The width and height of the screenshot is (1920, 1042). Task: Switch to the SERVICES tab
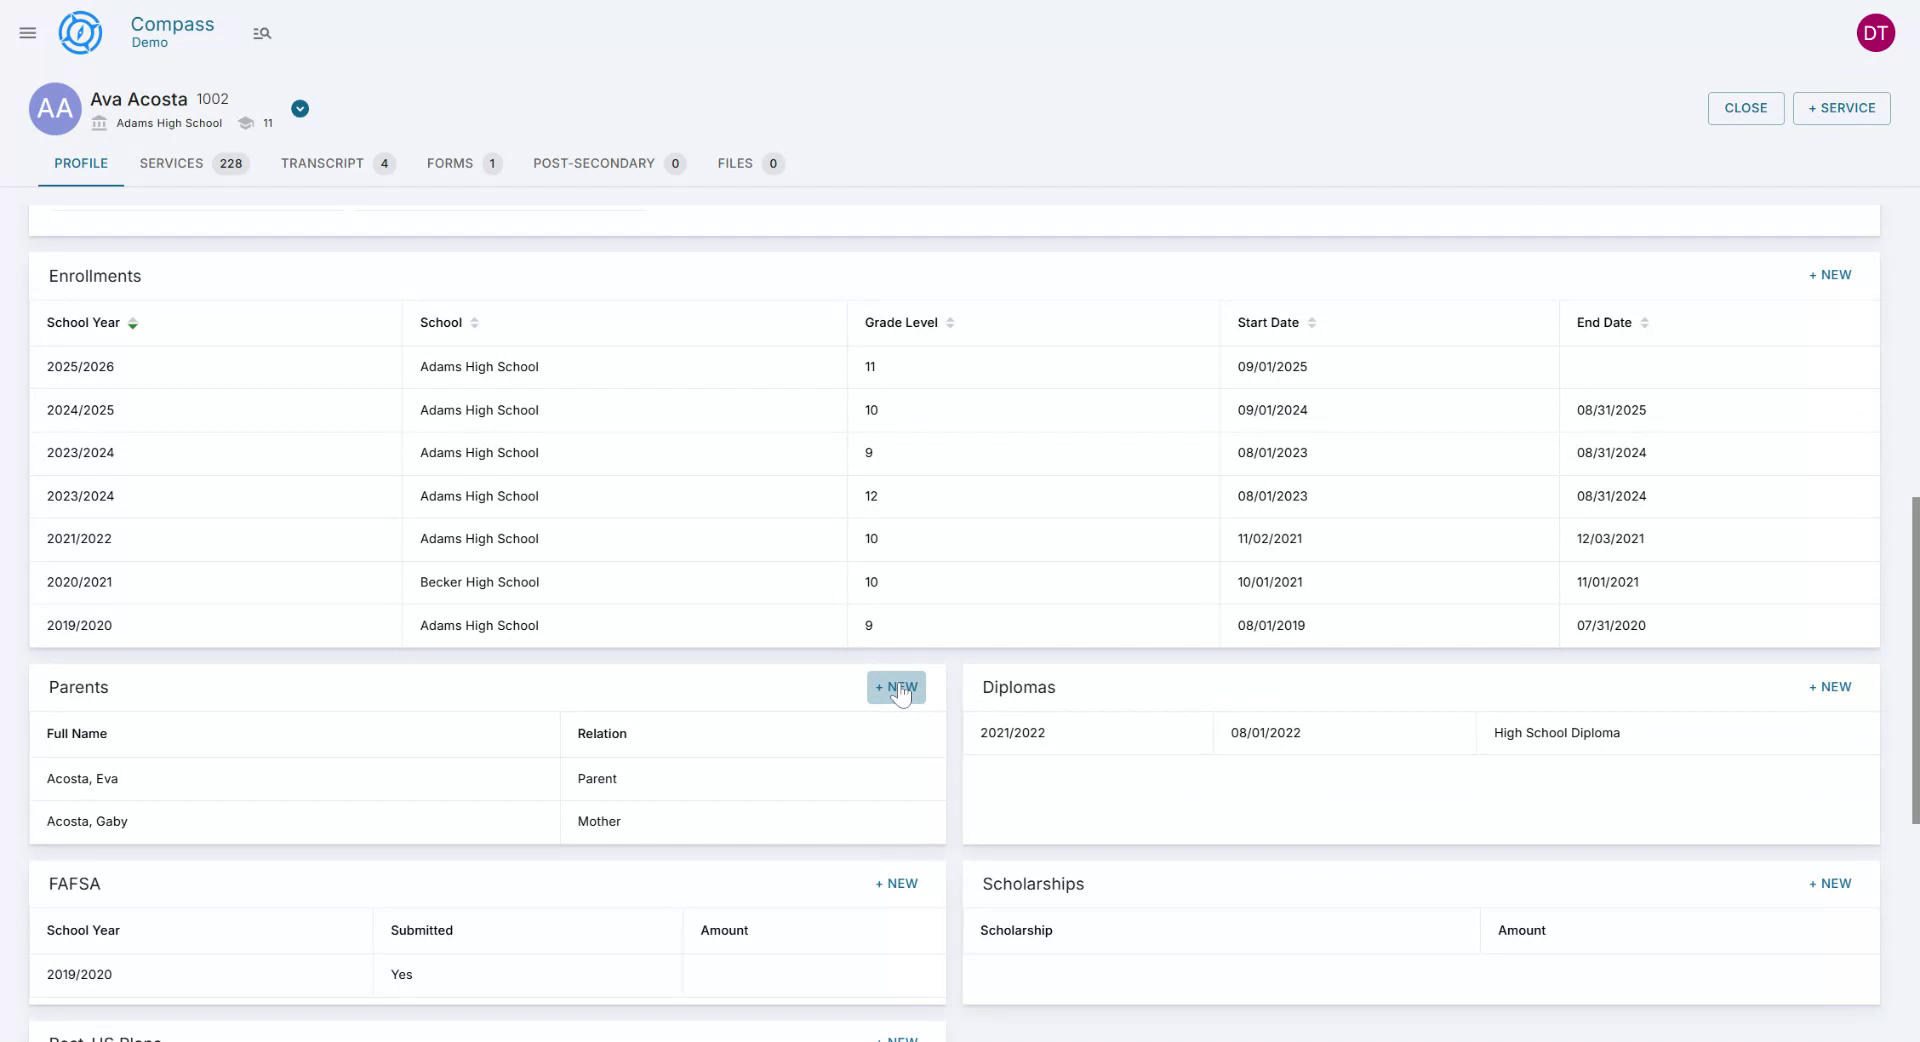[x=171, y=163]
